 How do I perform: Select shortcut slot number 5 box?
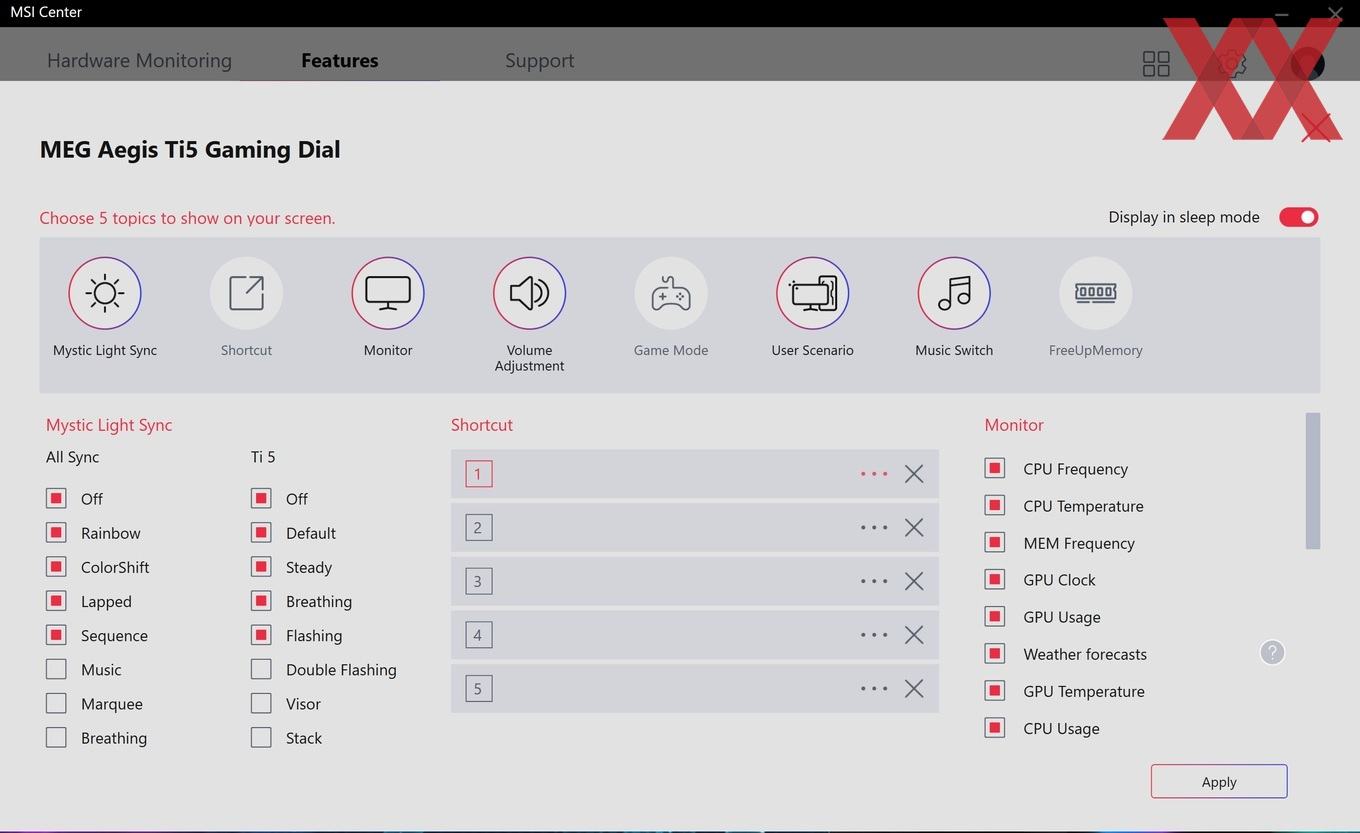coord(478,689)
